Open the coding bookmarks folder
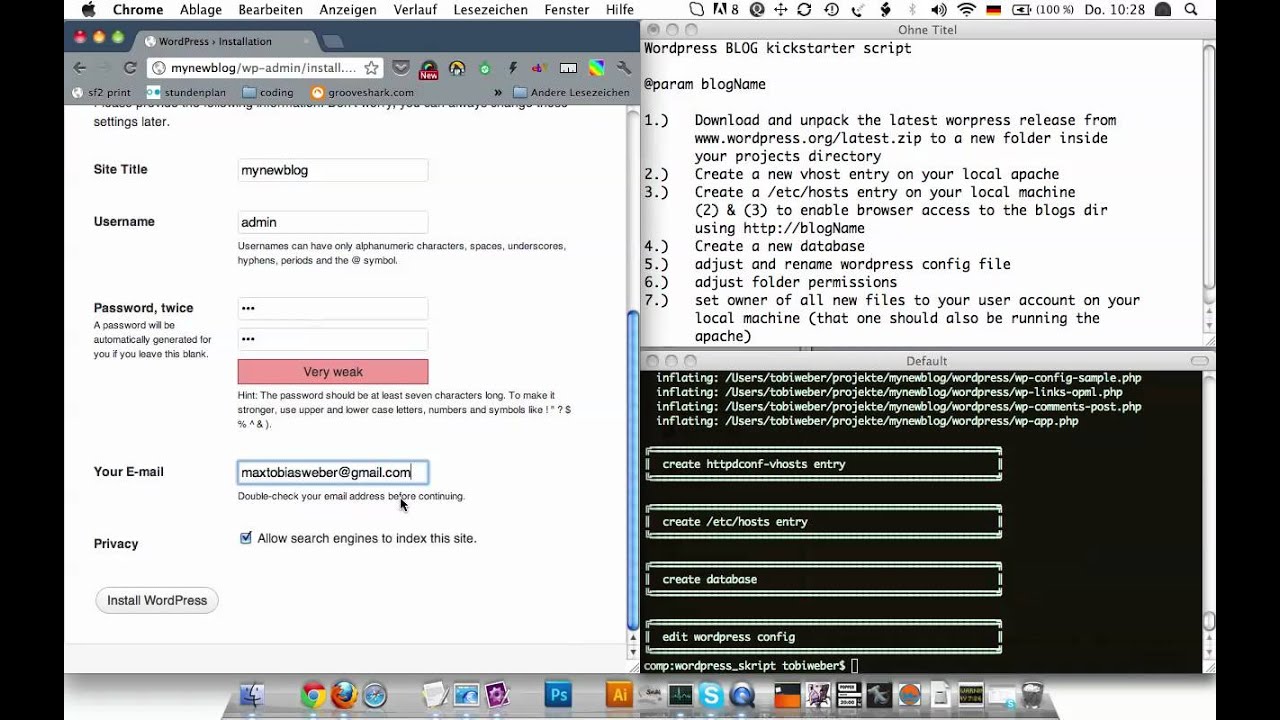 (x=268, y=92)
